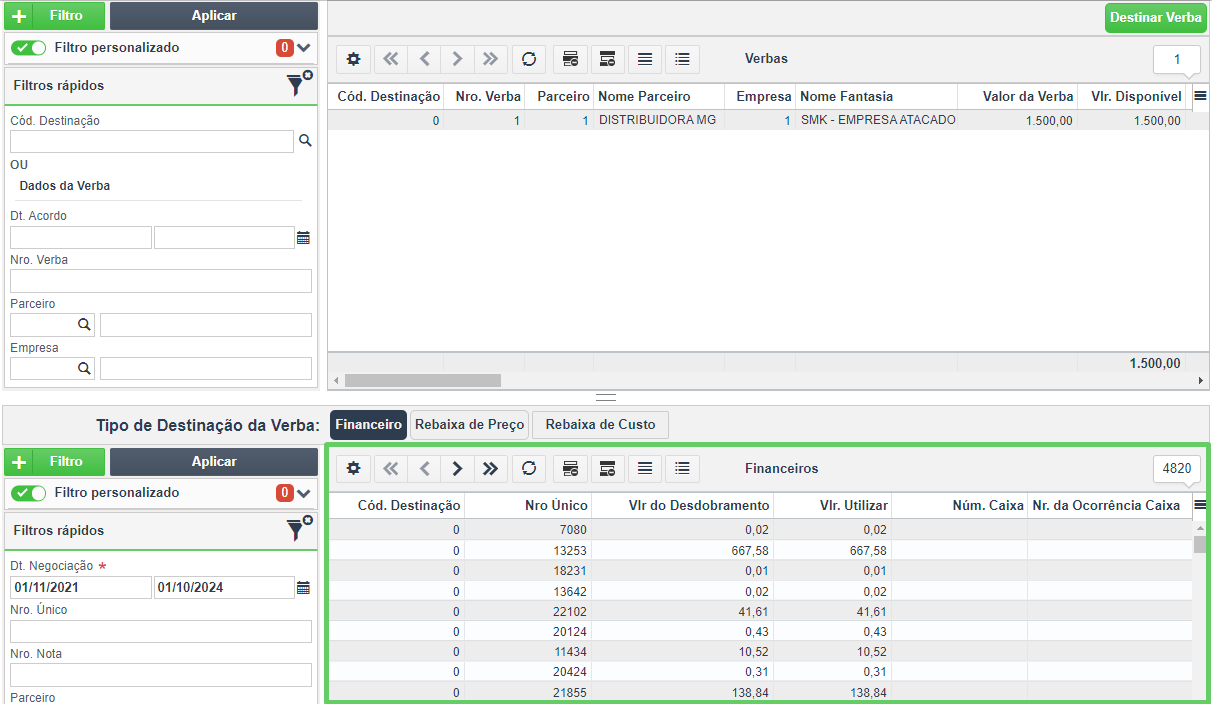Screen dimensions: 1212x704
Task: Switch Financeiros to form view mode
Action: [682, 468]
